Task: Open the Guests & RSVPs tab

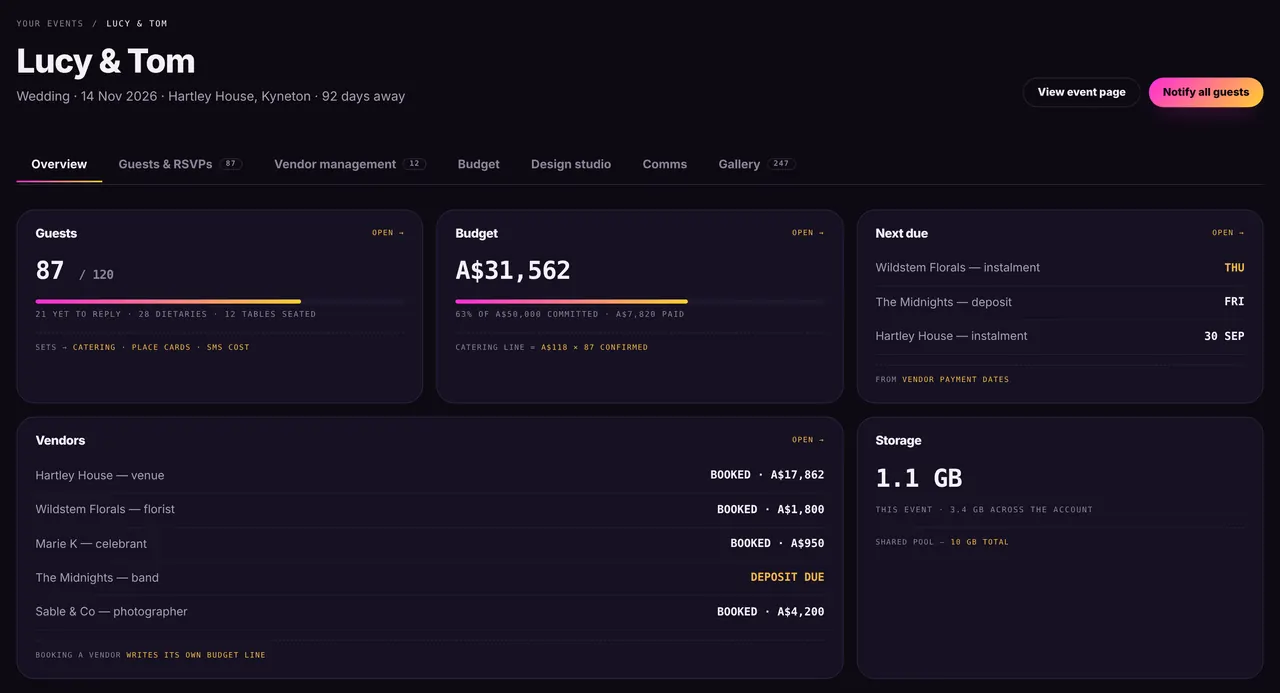Action: pos(180,164)
